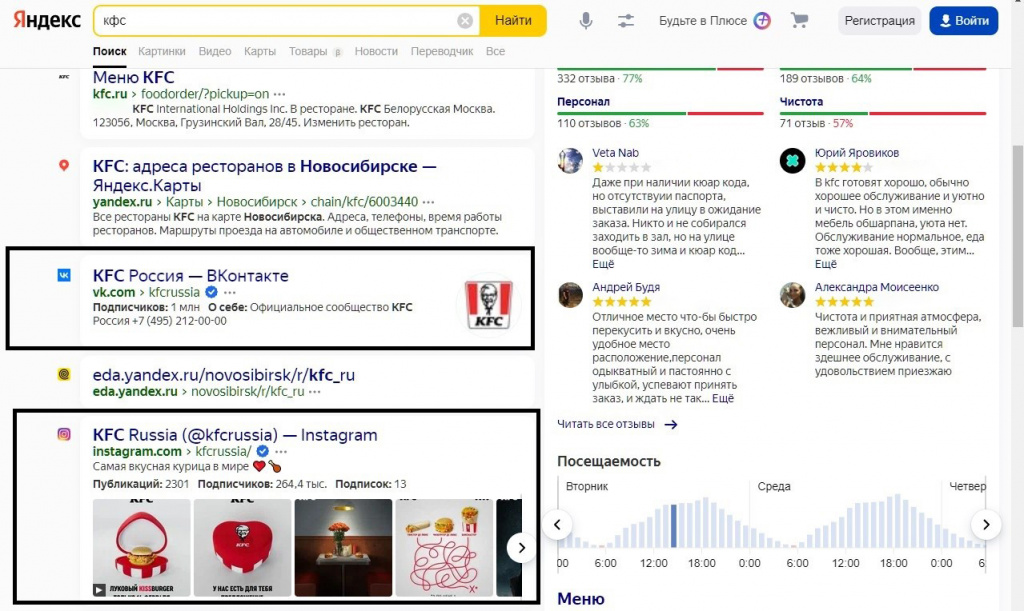Click Veta Nab reviewer avatar
This screenshot has width=1024, height=611.
(570, 160)
